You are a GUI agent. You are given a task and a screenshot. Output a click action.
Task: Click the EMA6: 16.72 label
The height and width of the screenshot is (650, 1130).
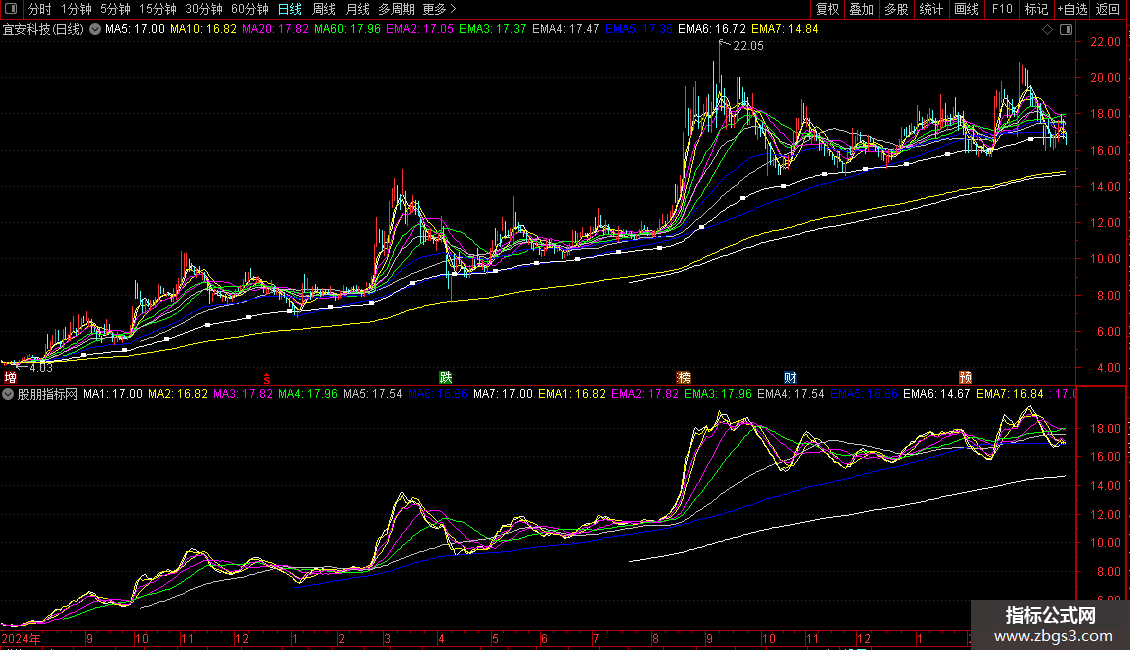(x=712, y=30)
